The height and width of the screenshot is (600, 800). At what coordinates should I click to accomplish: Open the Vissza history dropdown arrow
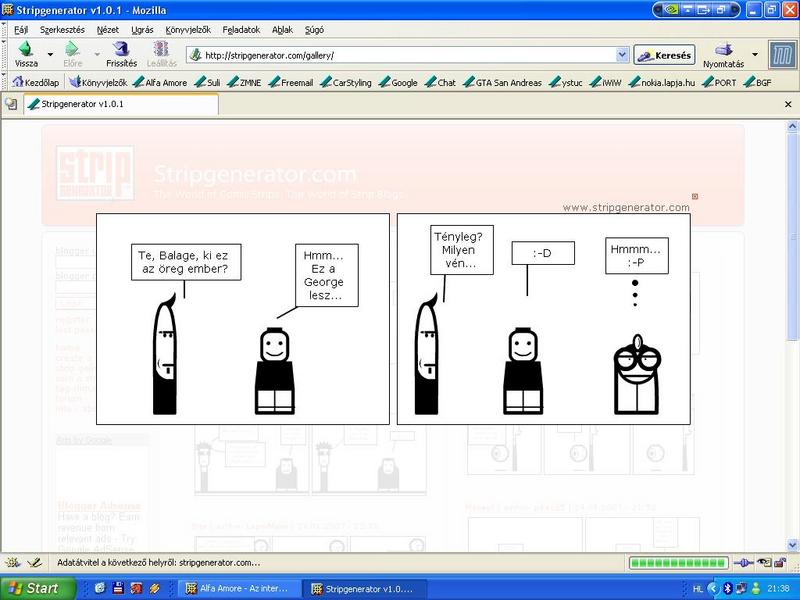pos(50,54)
